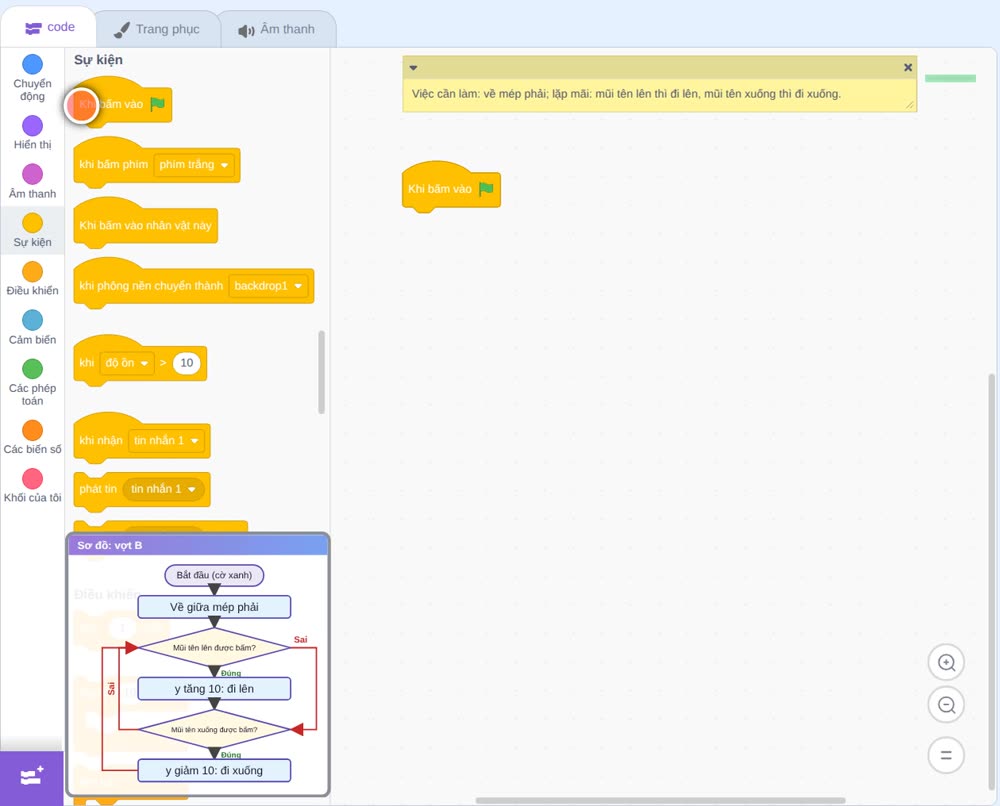Reset workspace zoom to default

946,755
